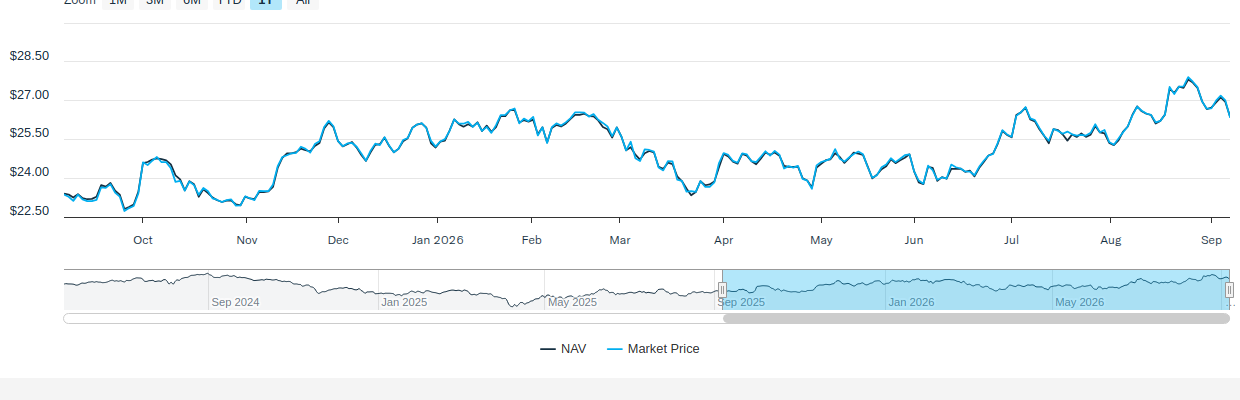Grab the right navigator range handle
1240x400 pixels.
click(x=1230, y=290)
